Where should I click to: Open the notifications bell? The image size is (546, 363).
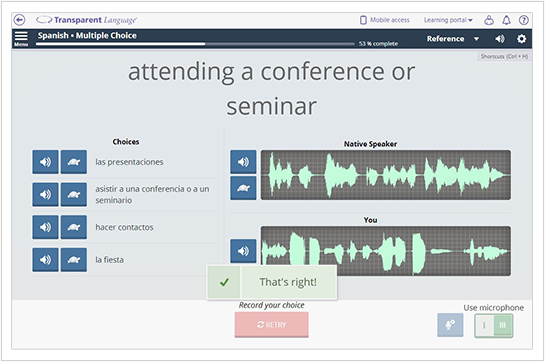tap(506, 20)
